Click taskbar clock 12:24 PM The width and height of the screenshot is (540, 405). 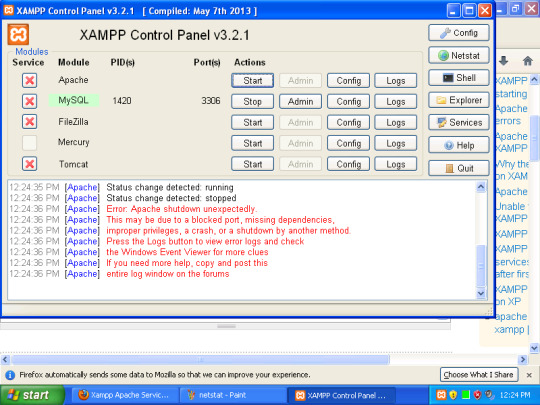pos(515,395)
